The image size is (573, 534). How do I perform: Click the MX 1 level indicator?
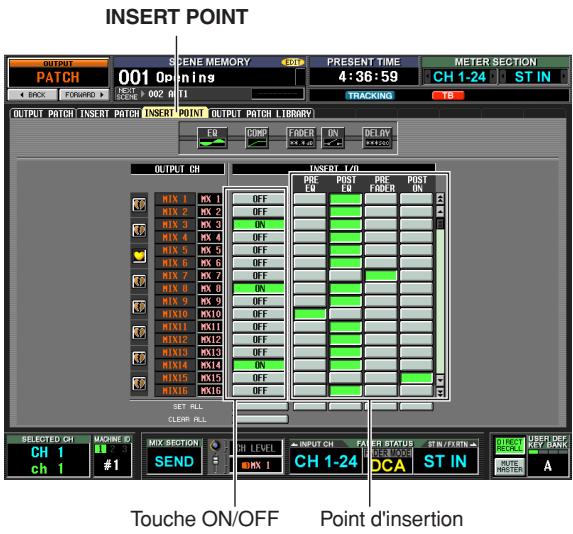coord(256,465)
